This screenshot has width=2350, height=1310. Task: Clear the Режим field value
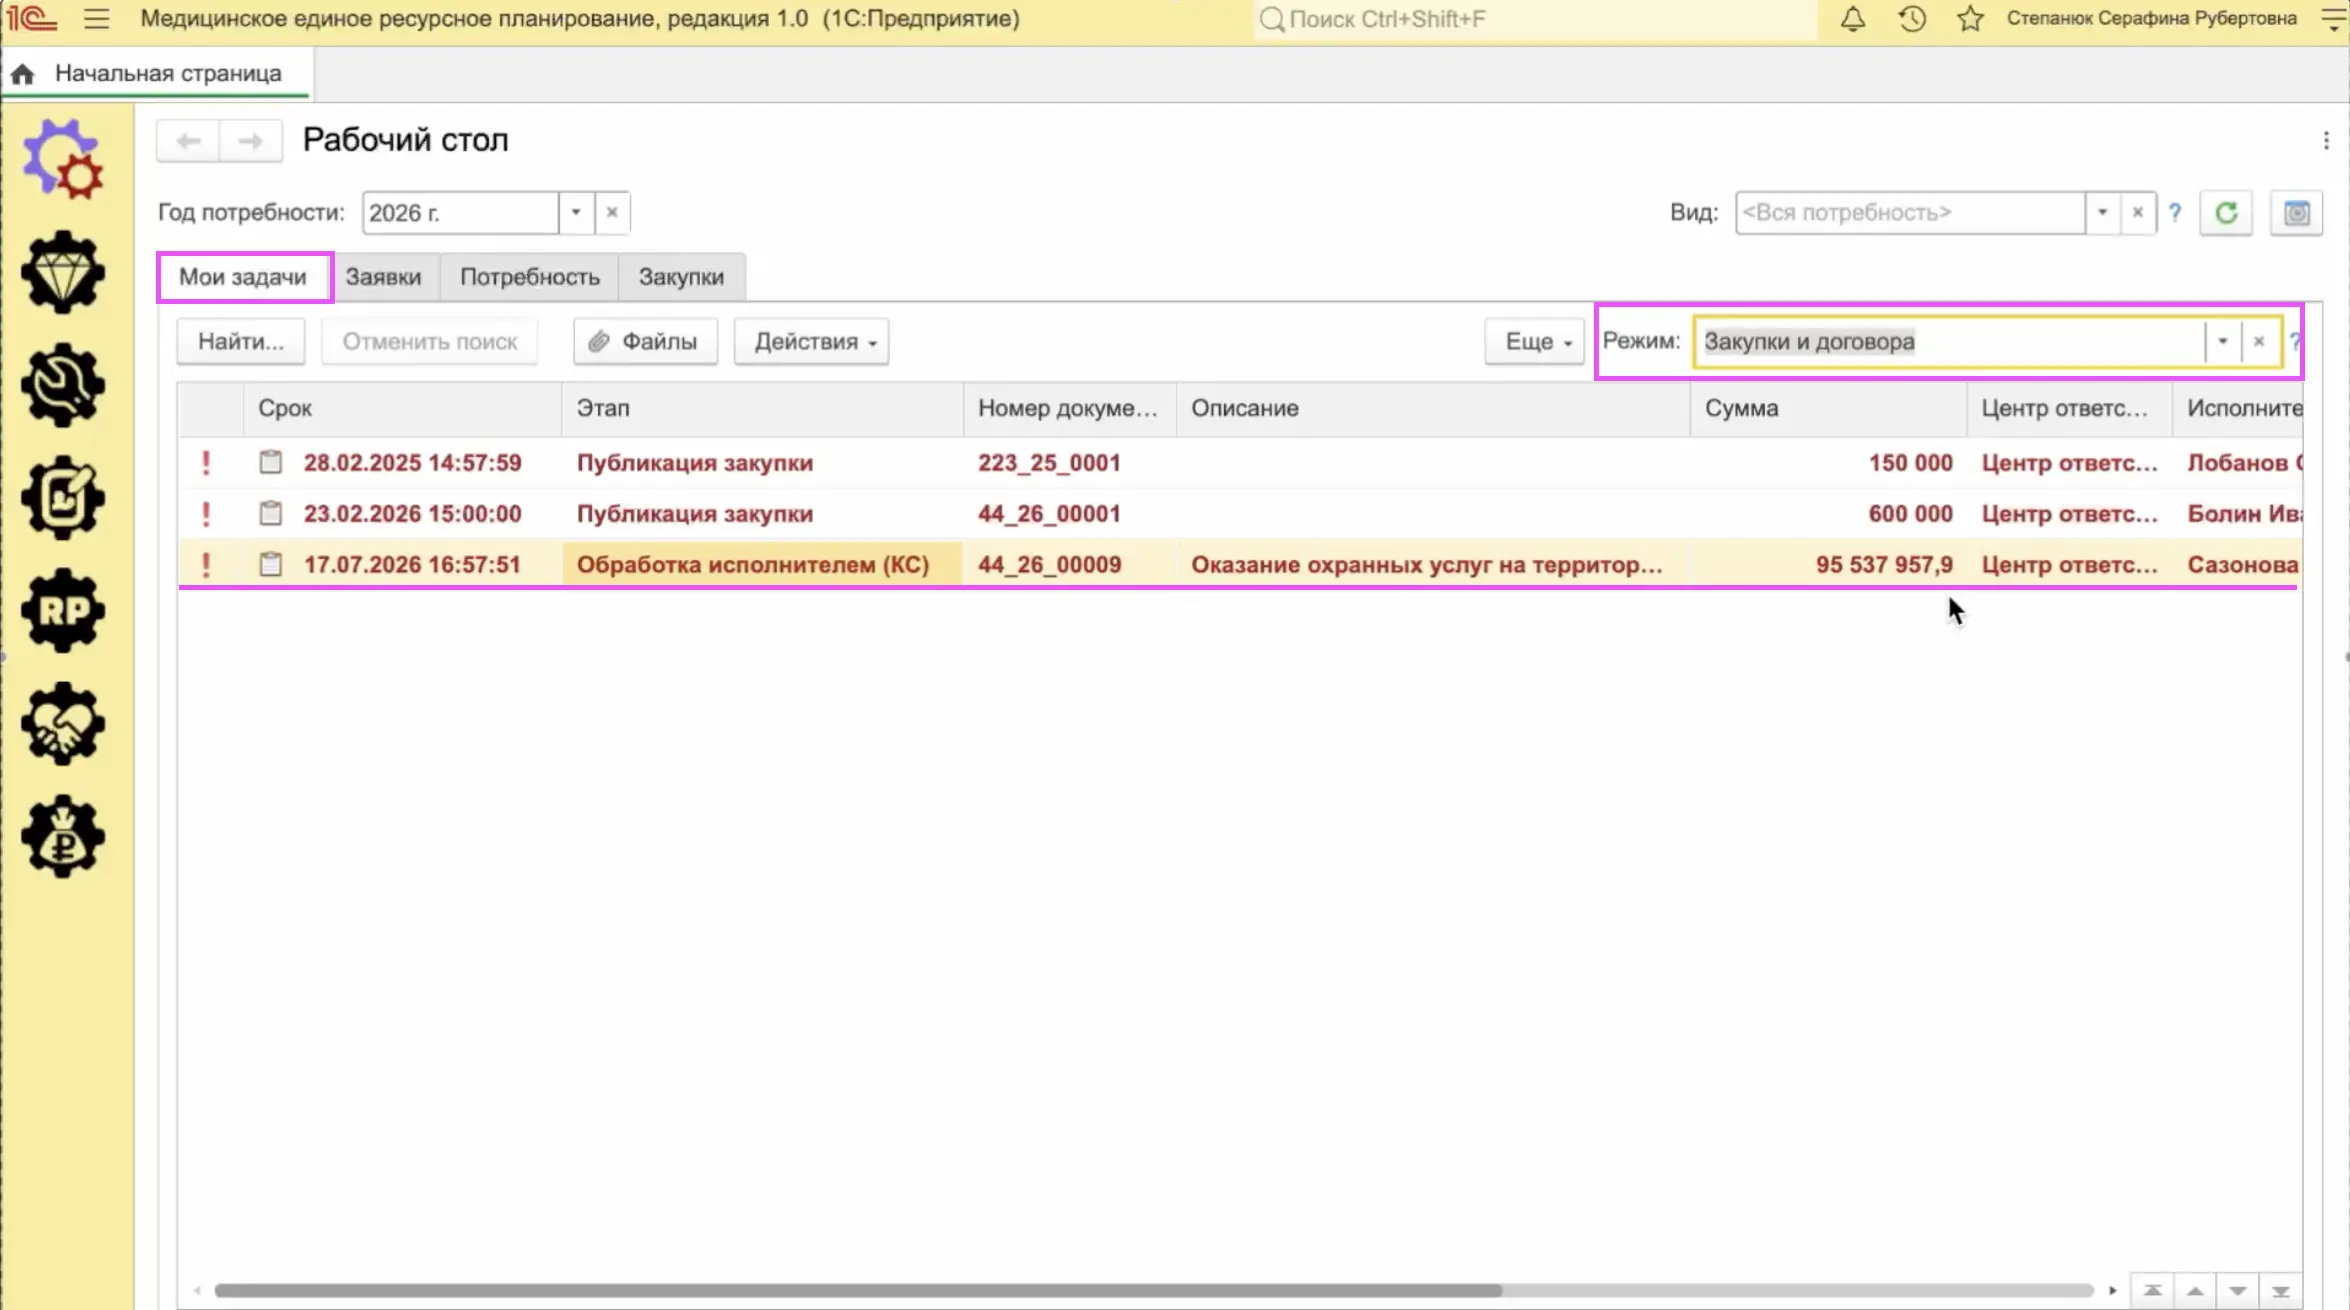[x=2258, y=341]
